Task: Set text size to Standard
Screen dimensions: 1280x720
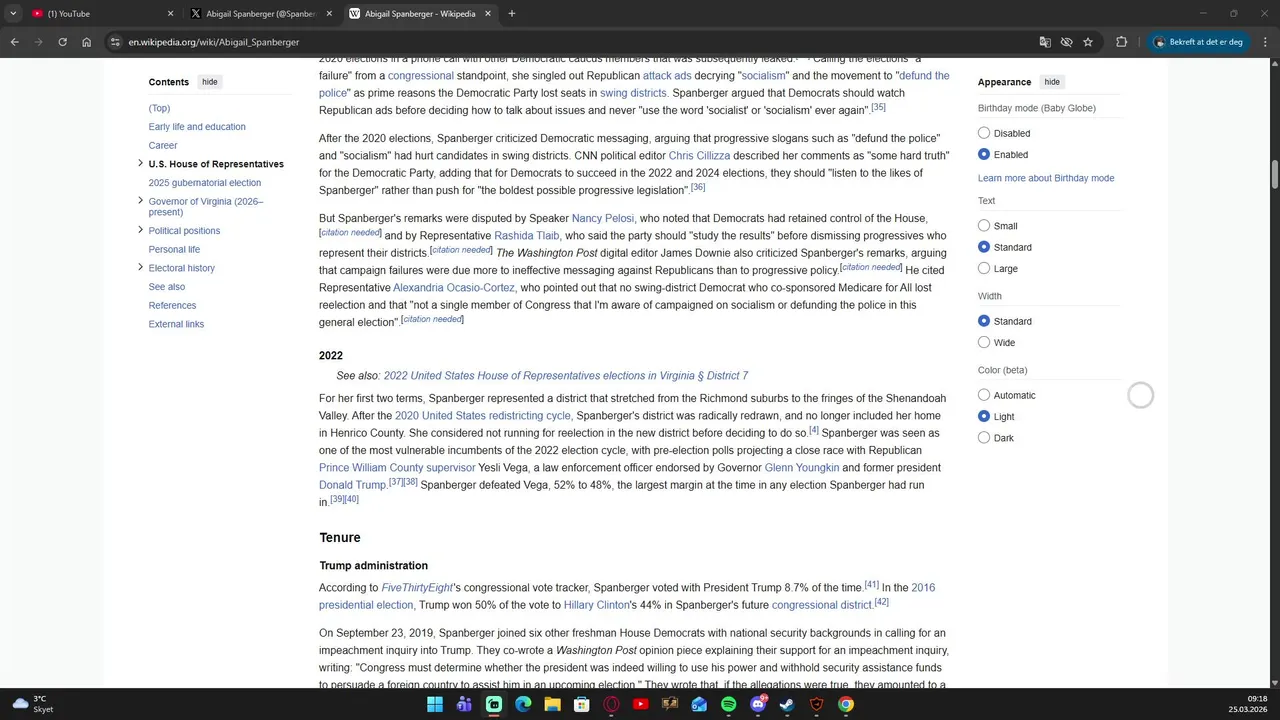Action: point(984,247)
